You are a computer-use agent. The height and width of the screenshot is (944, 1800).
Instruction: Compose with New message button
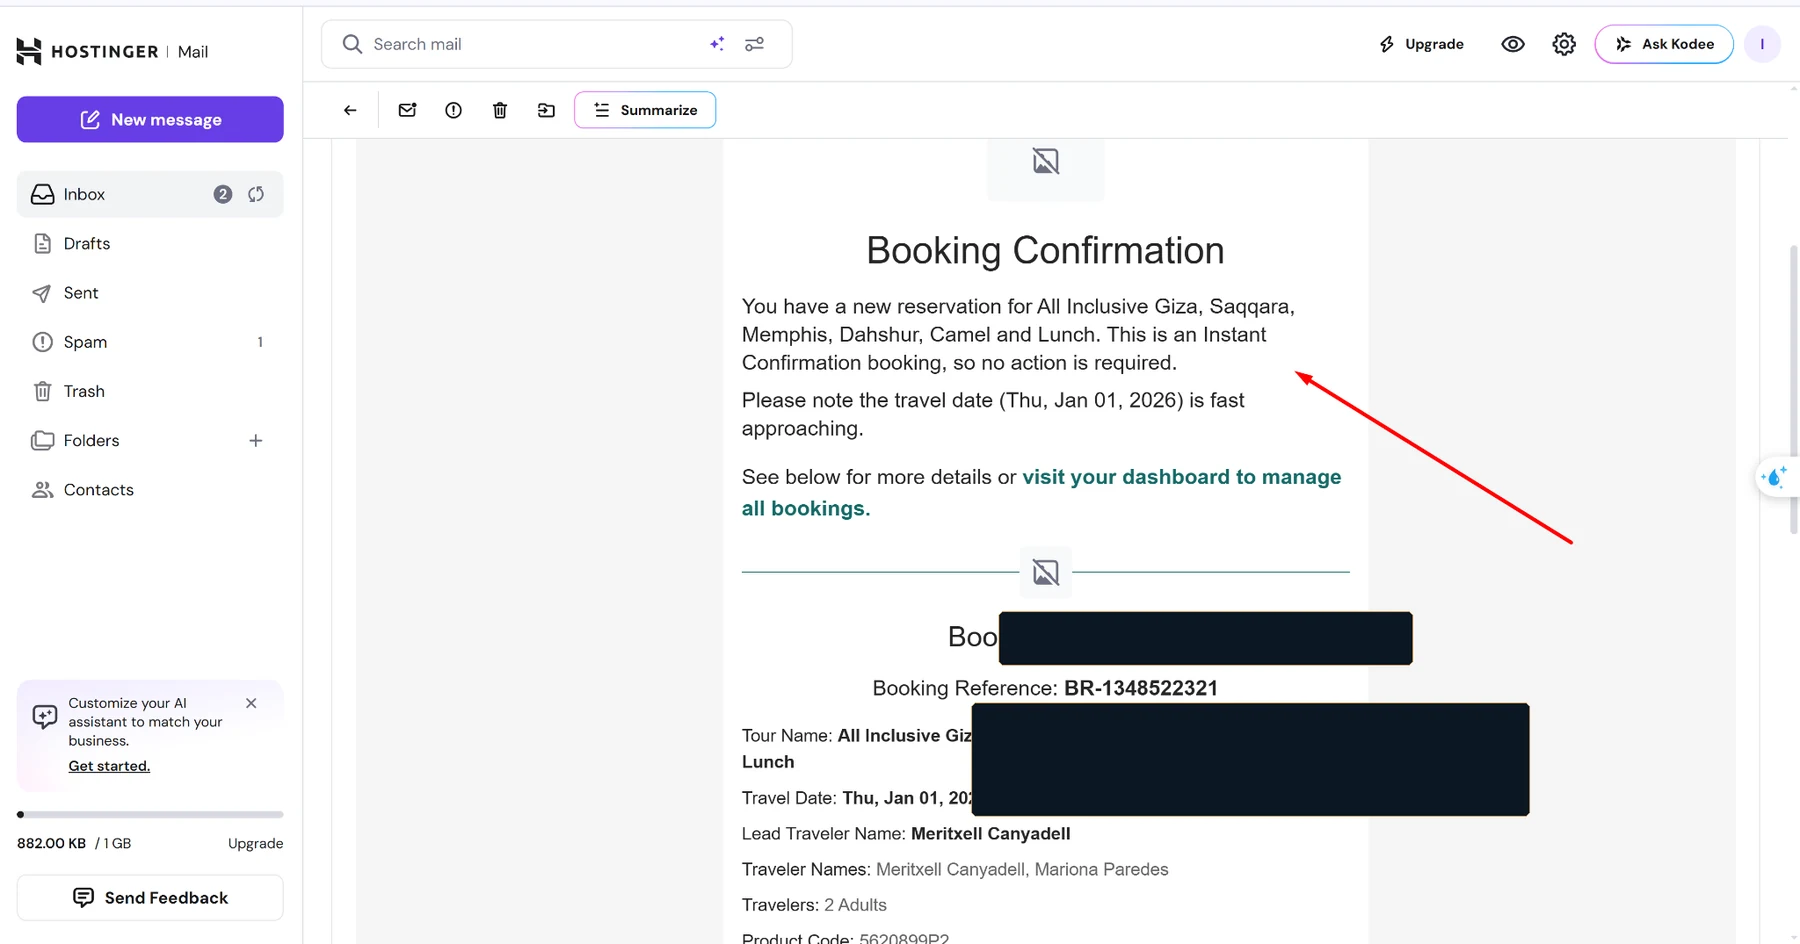(x=150, y=119)
